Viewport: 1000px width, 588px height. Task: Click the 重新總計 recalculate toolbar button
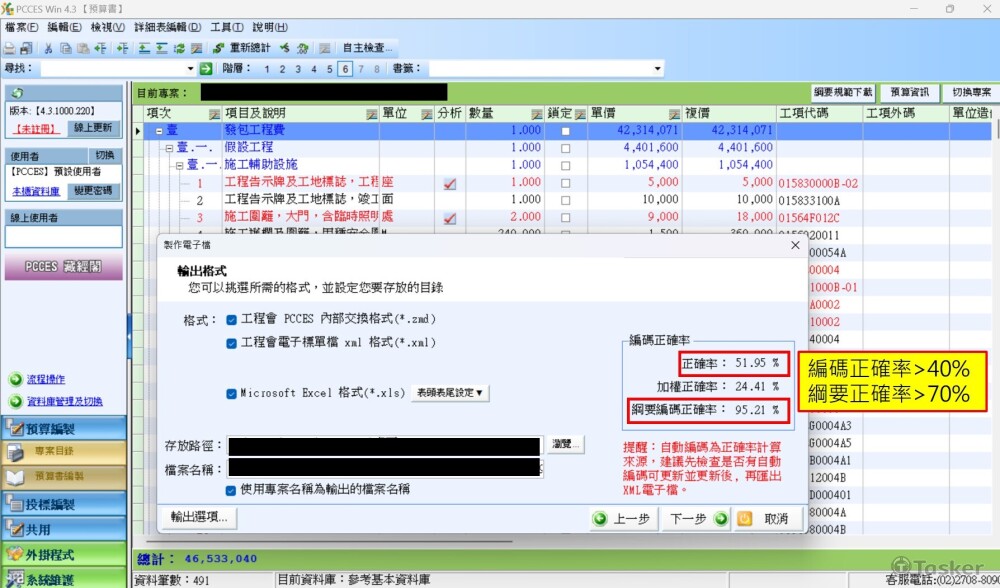240,48
